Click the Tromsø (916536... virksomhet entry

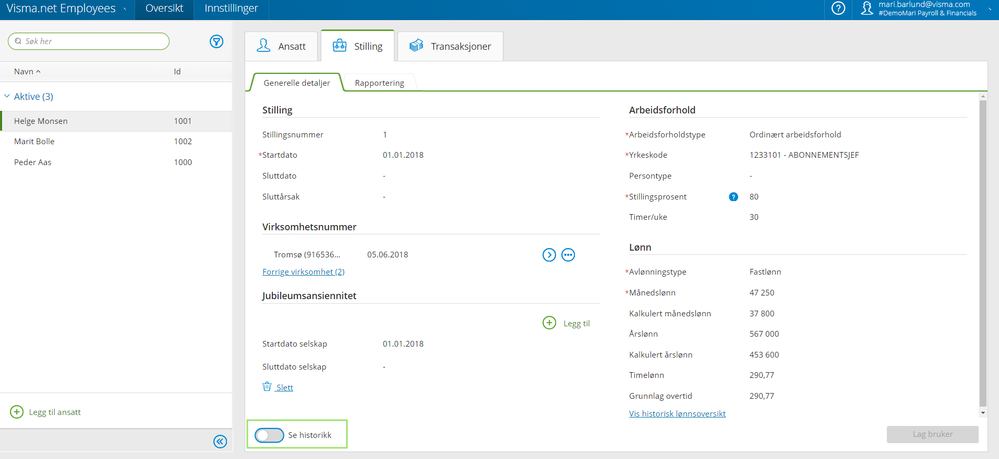307,254
